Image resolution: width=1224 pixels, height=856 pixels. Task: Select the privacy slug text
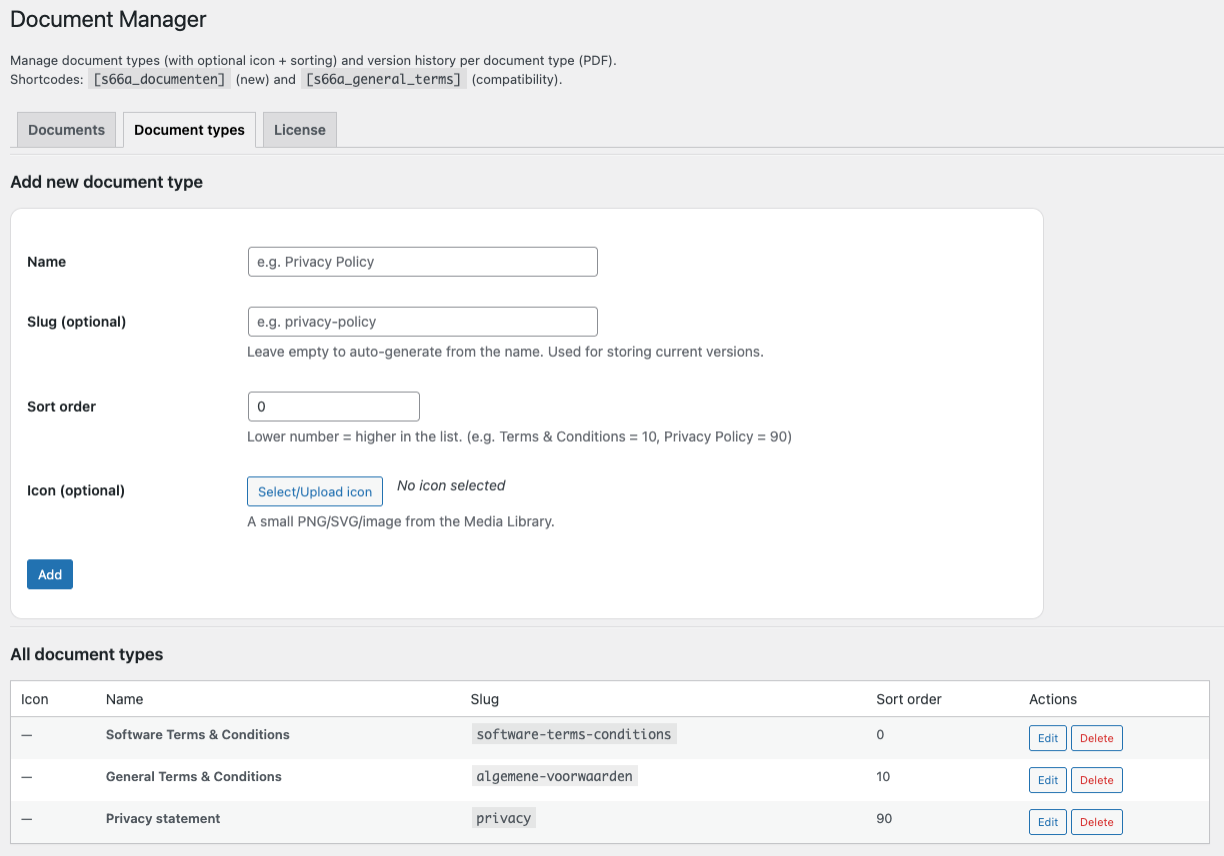pyautogui.click(x=503, y=817)
